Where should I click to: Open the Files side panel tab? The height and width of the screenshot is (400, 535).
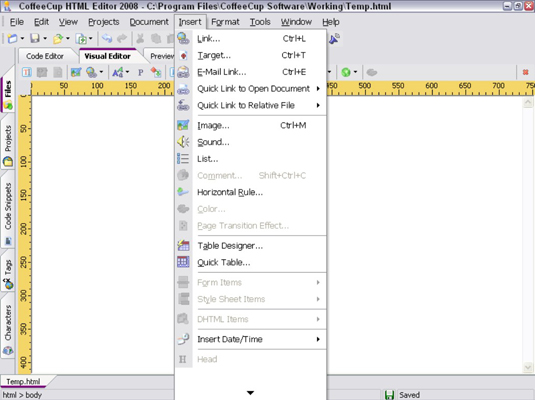click(x=8, y=89)
